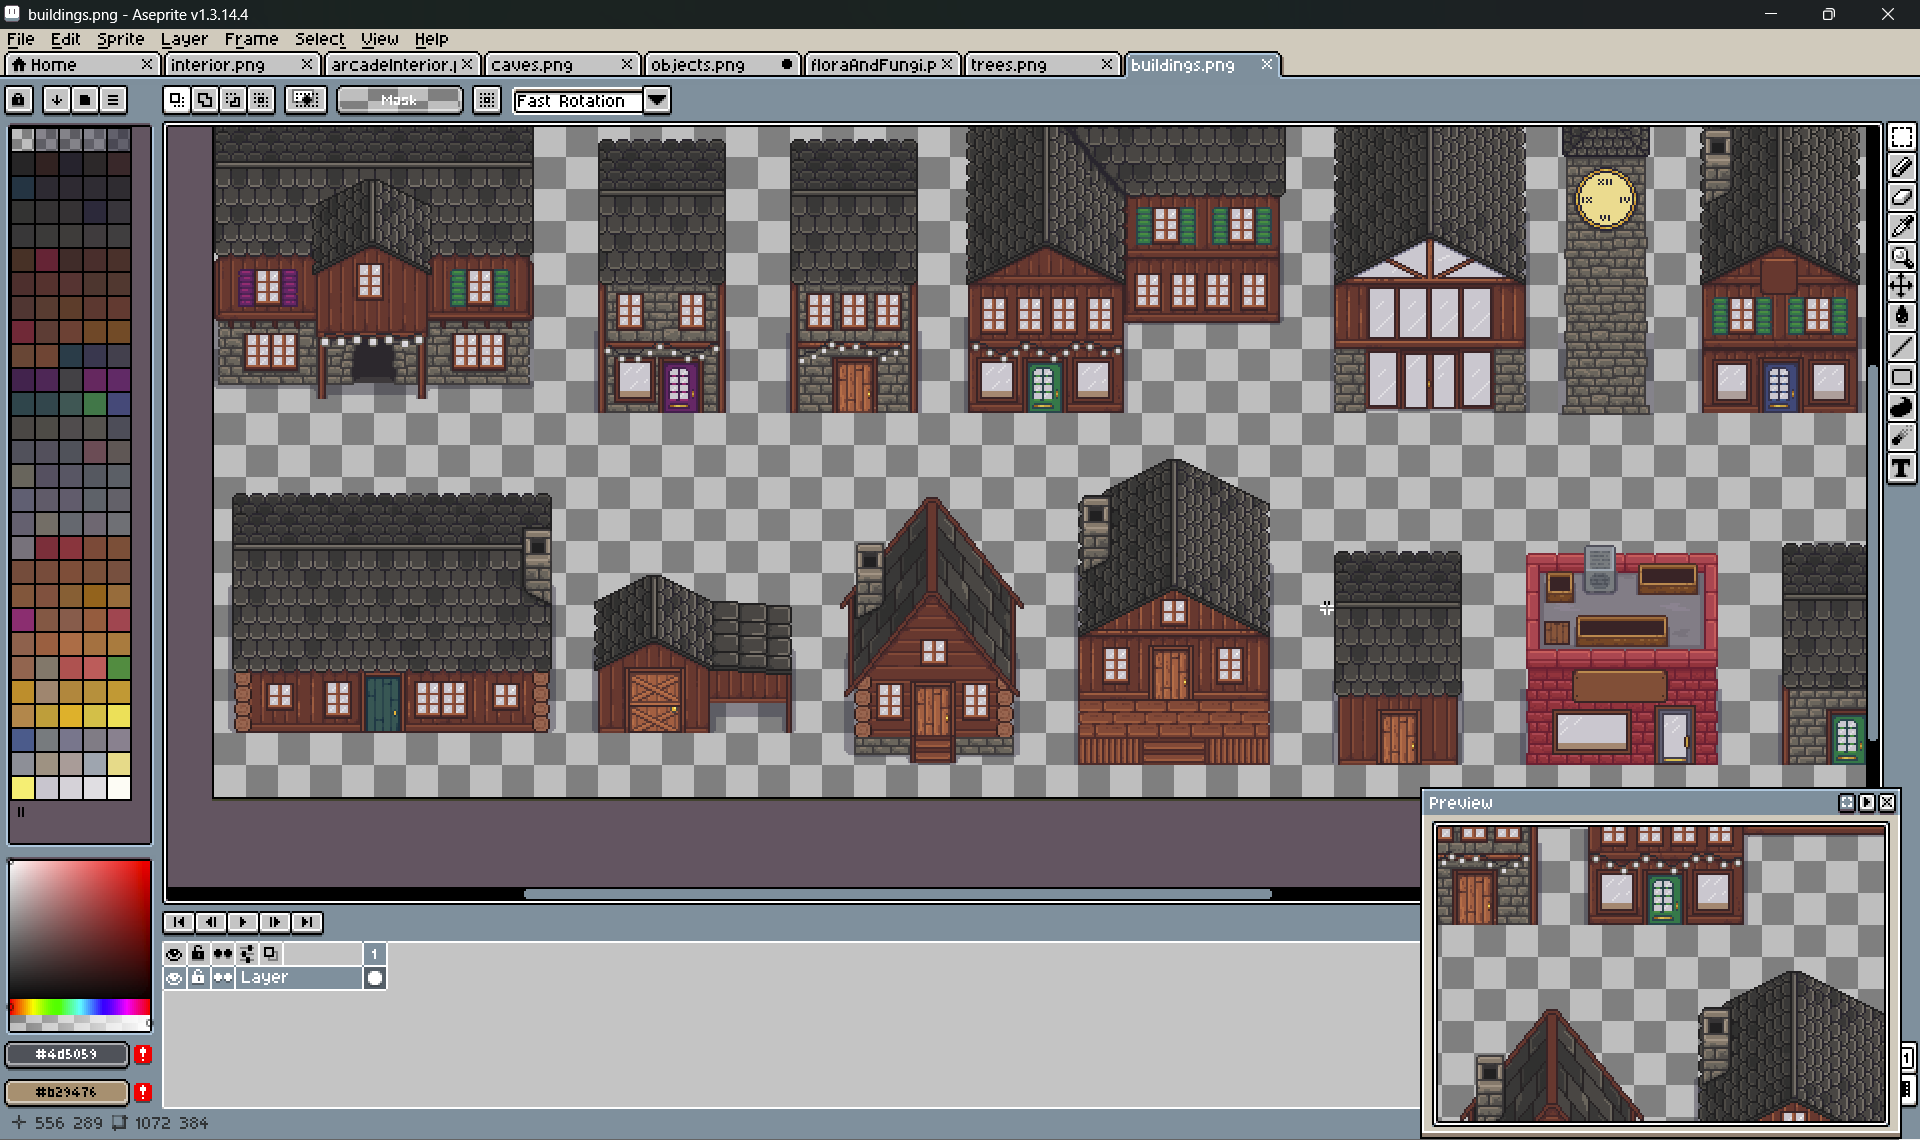The height and width of the screenshot is (1140, 1920).
Task: Click the Mask transparent color button
Action: tap(399, 100)
